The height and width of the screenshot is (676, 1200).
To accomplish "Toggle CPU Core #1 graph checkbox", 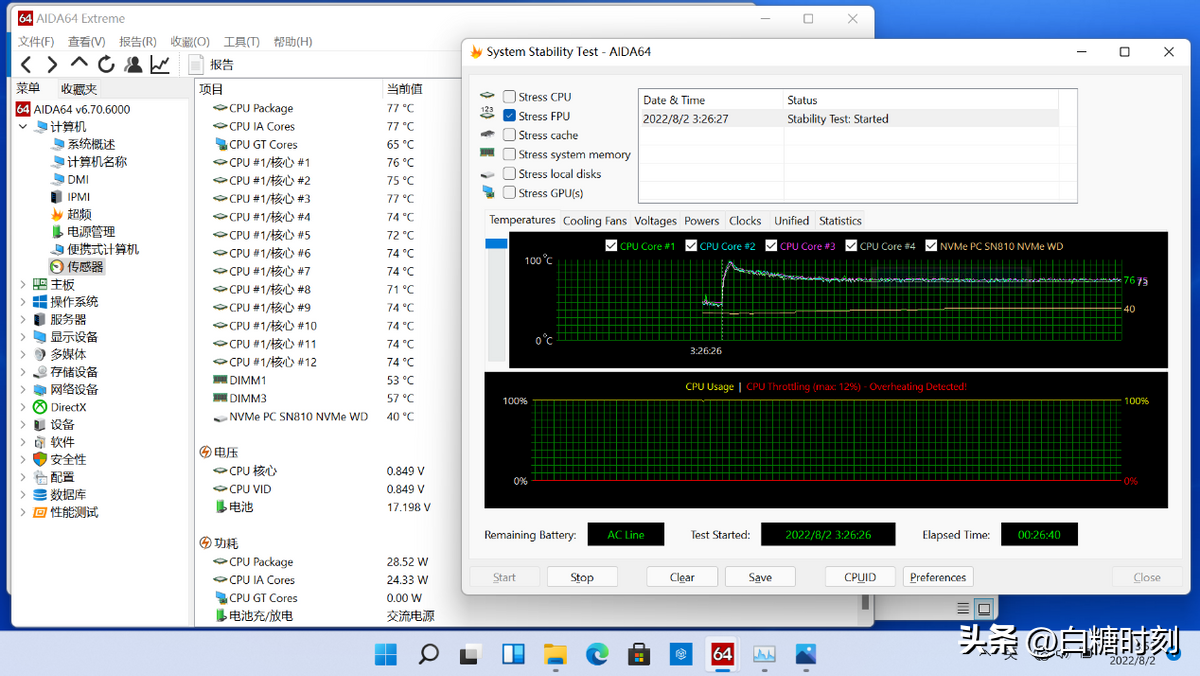I will 612,246.
